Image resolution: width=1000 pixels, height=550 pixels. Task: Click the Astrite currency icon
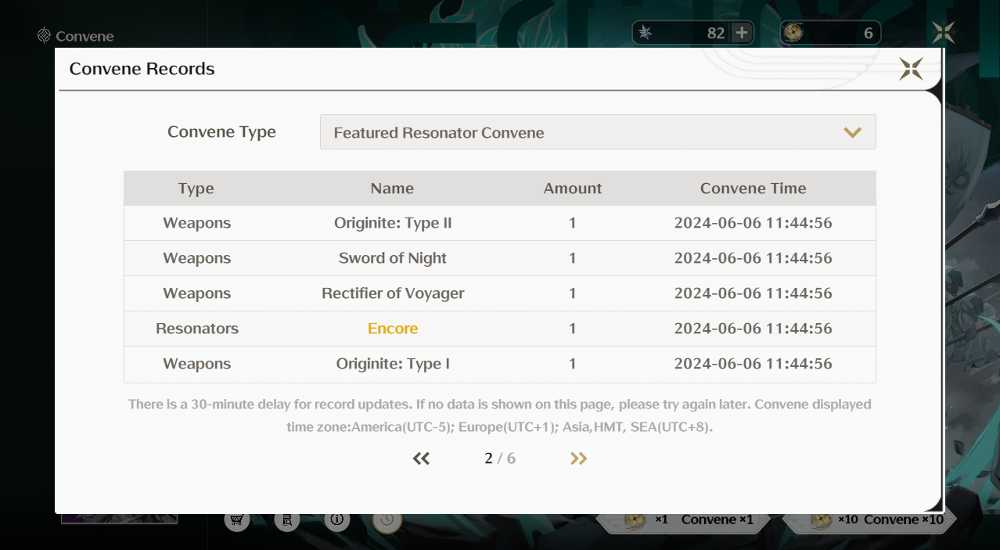click(x=645, y=33)
